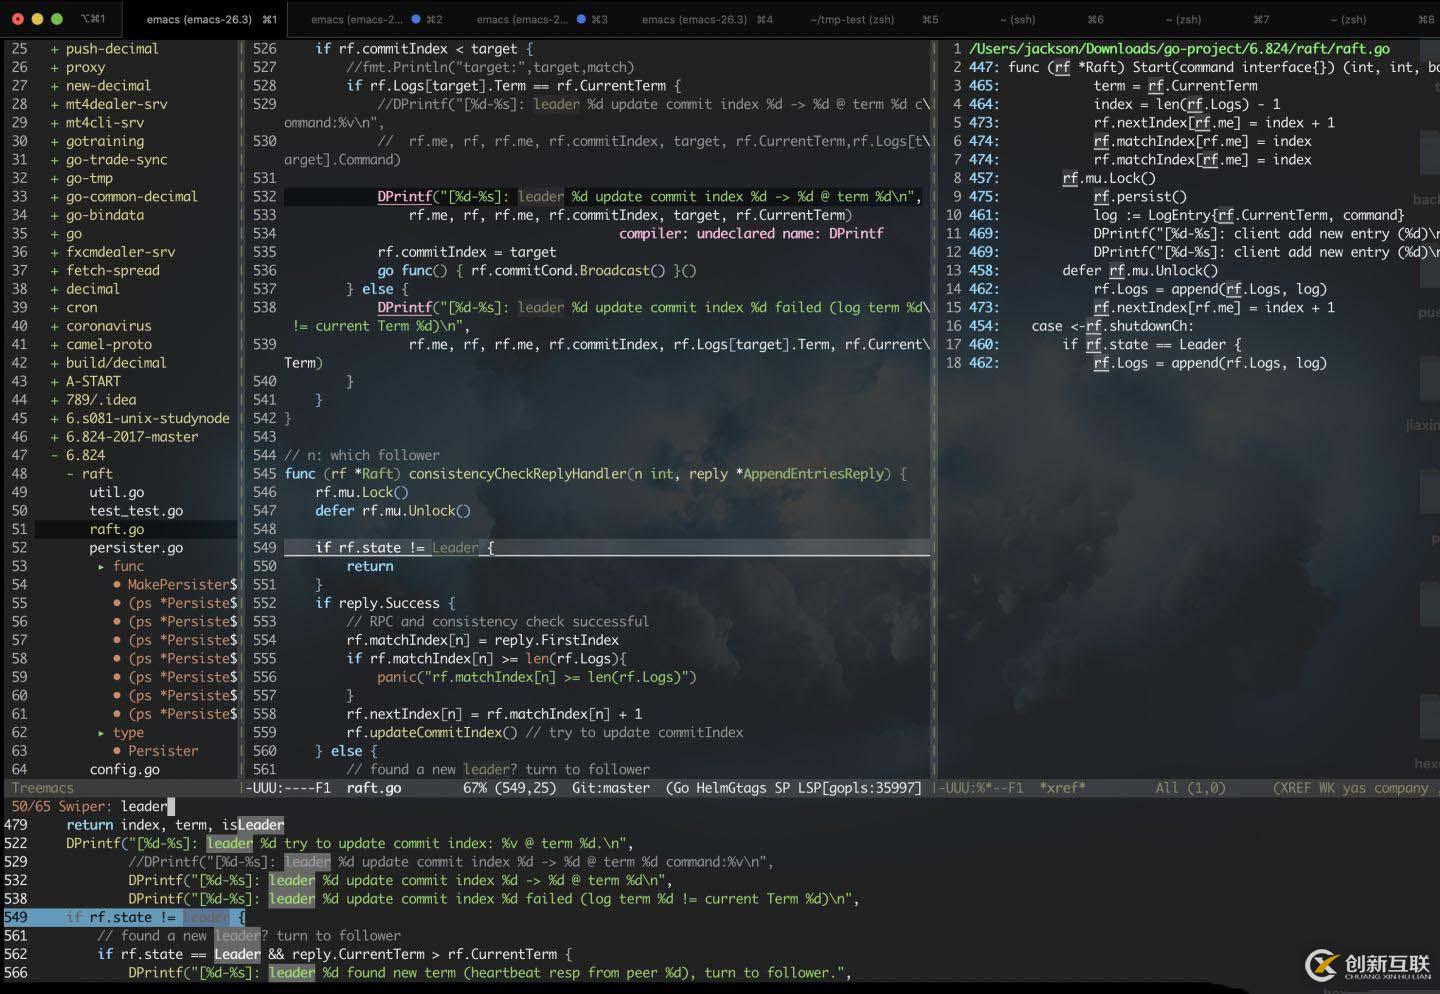Click the green zoom window button
The image size is (1440, 994).
57,19
